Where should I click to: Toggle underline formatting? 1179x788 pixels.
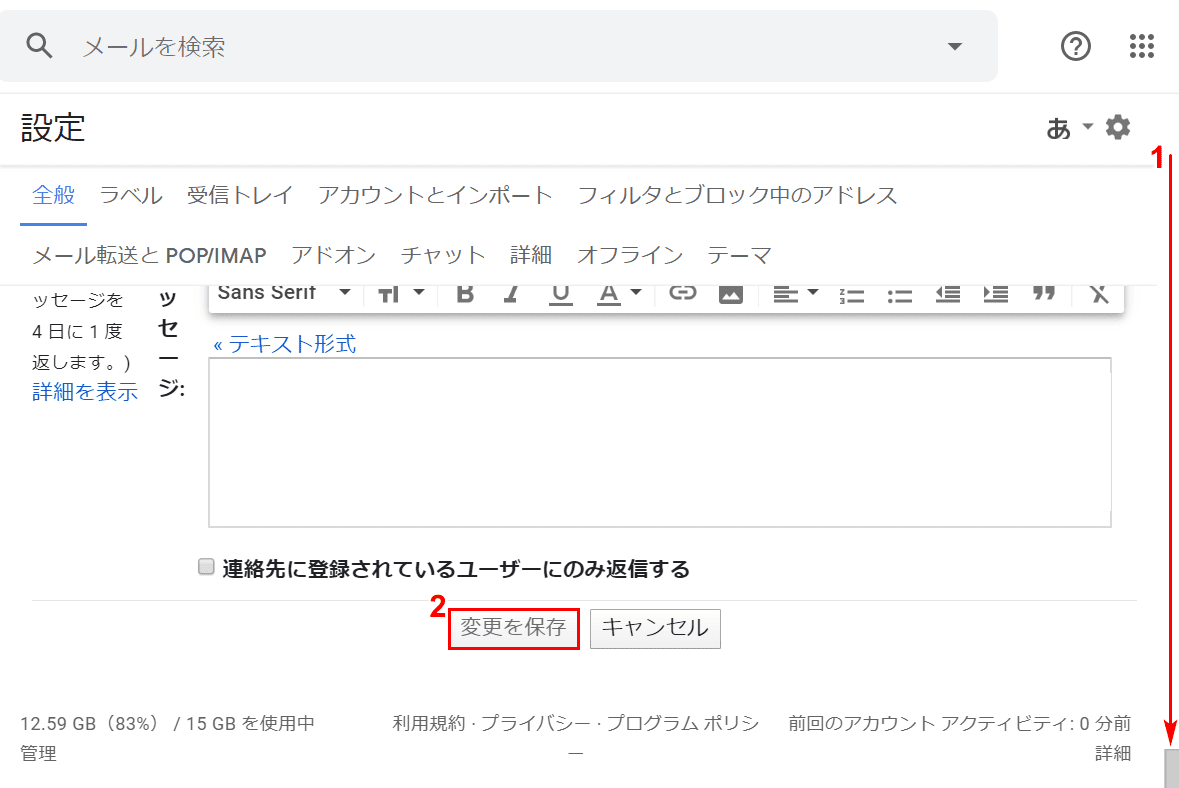[x=560, y=294]
